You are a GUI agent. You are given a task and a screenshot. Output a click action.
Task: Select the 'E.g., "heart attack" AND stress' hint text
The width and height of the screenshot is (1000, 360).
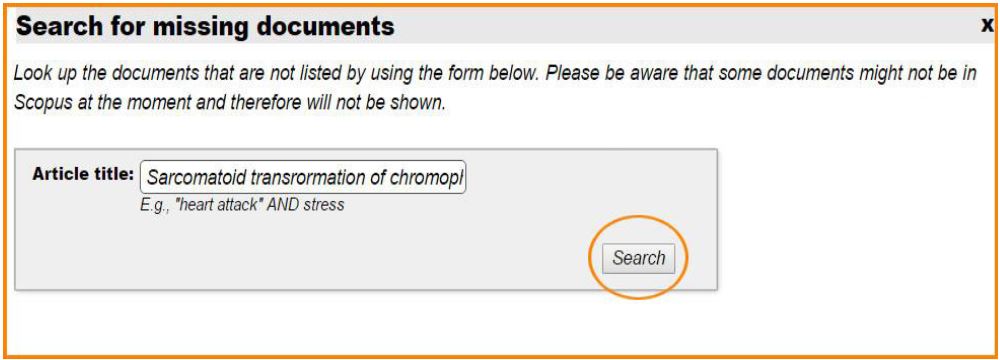[x=242, y=205]
